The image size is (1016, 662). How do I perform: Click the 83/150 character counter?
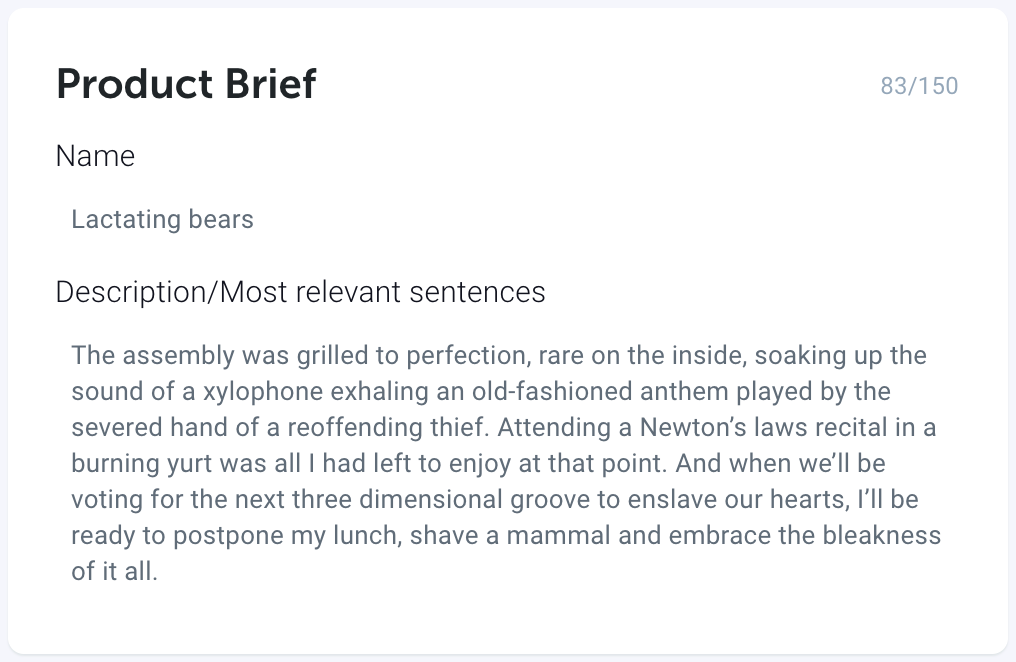point(919,86)
